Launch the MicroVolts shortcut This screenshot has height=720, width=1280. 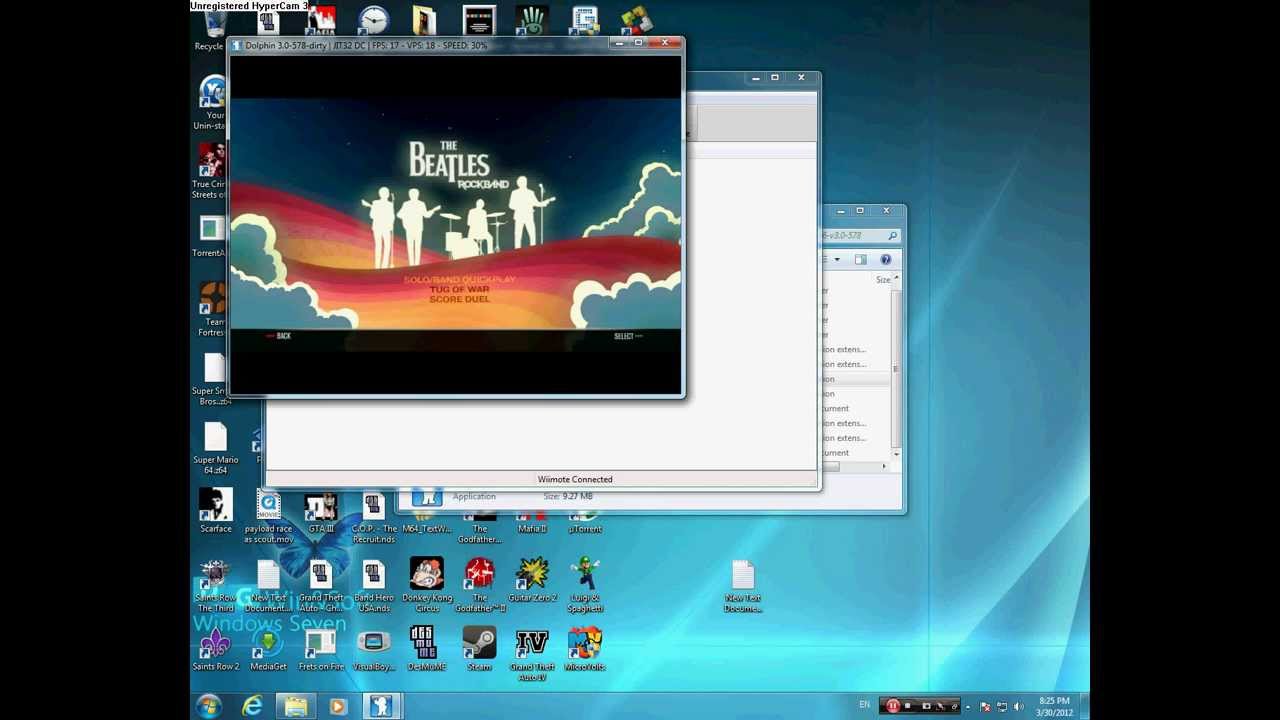(x=585, y=649)
